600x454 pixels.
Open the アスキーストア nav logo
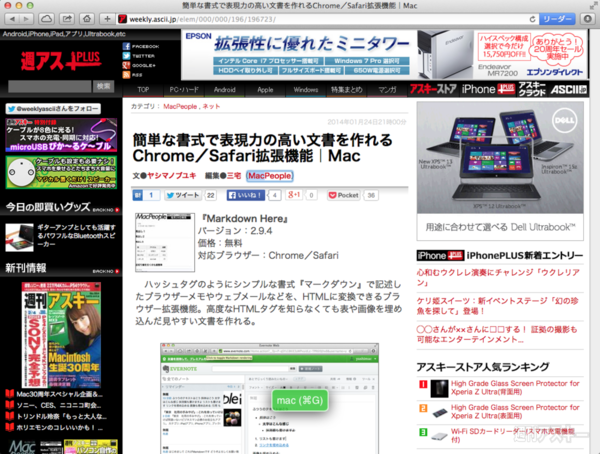point(433,89)
